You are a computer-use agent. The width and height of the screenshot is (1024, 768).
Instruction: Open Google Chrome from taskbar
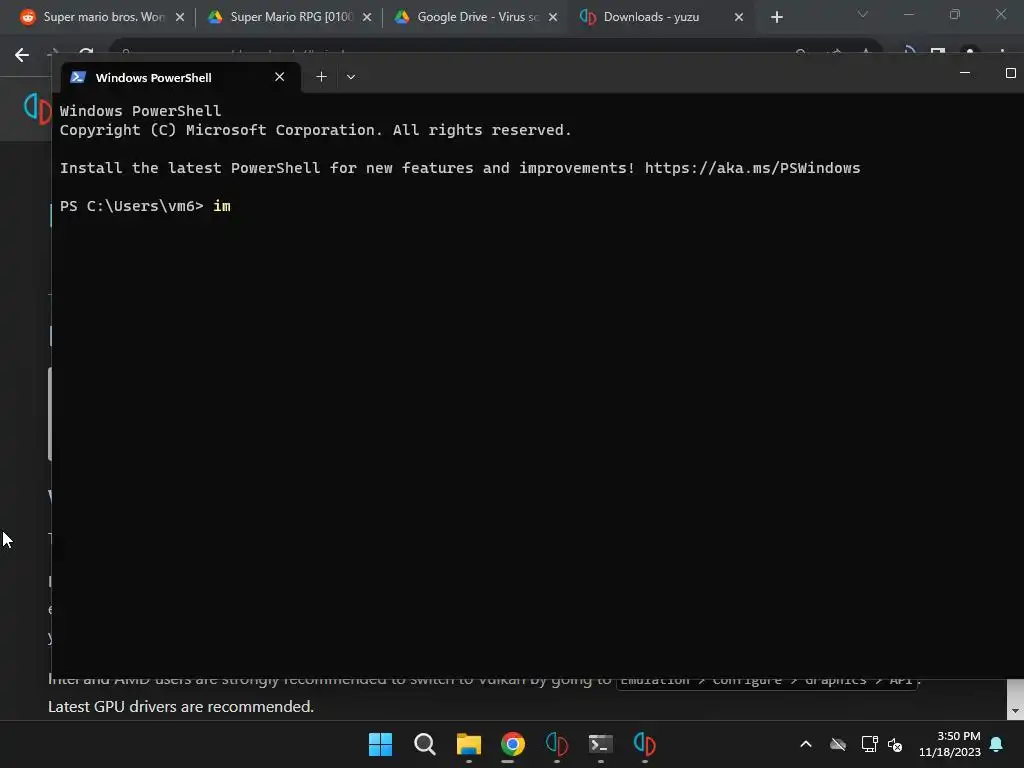tap(513, 744)
